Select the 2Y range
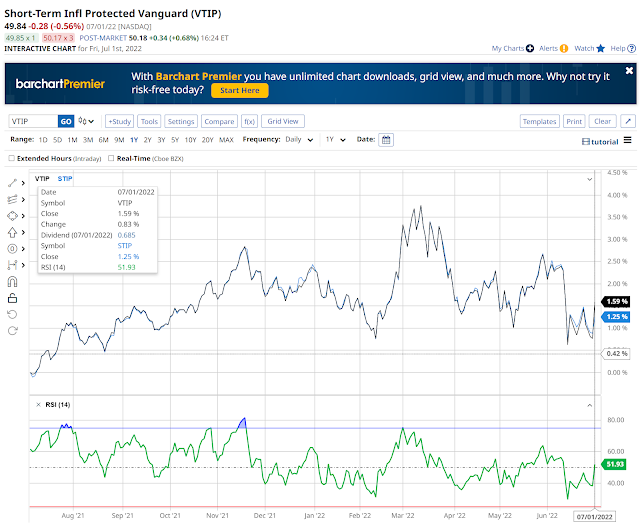 147,140
